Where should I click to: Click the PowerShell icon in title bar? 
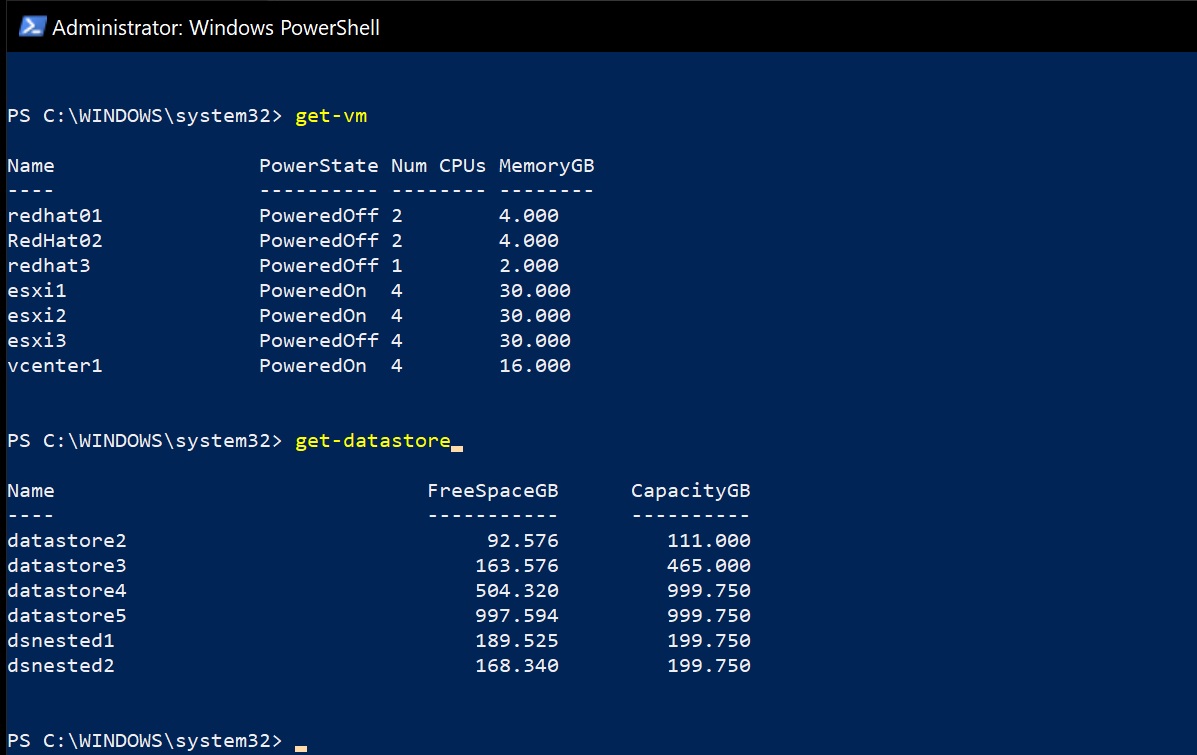[33, 27]
